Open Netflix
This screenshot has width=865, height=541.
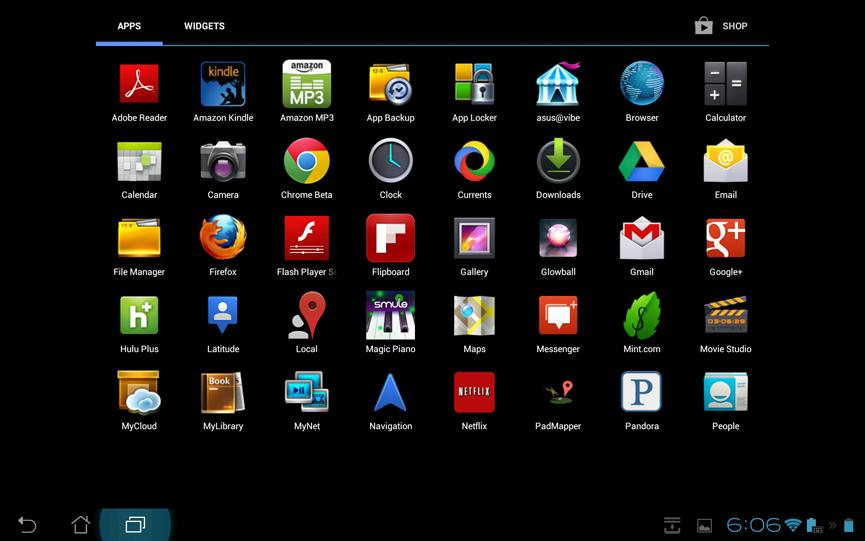474,393
